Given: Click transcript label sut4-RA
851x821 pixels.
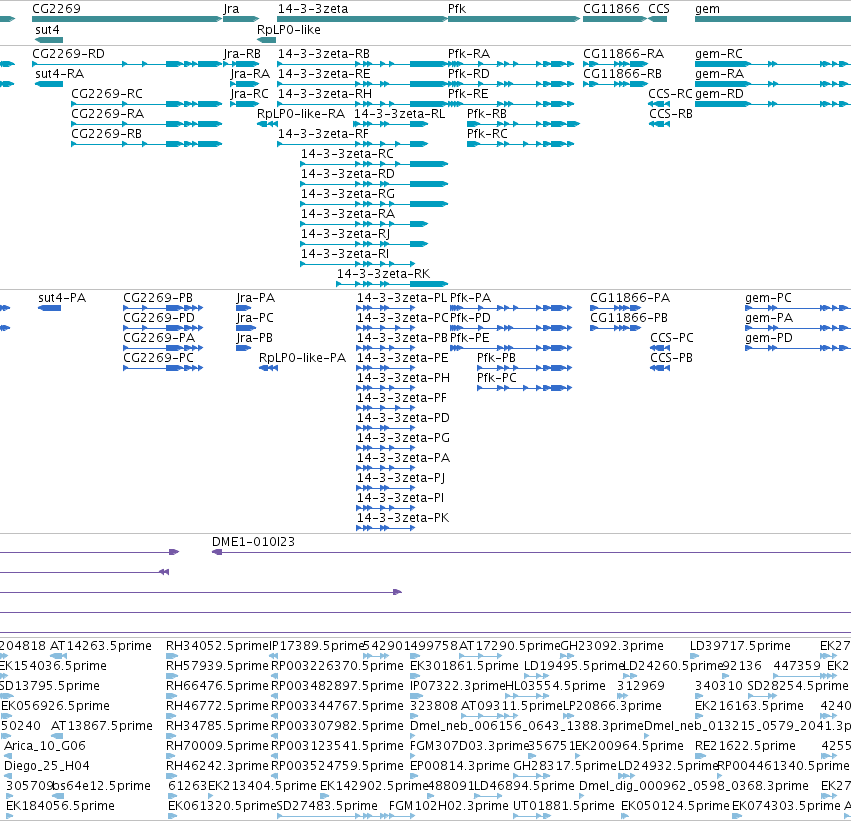Looking at the screenshot, I should (x=60, y=74).
